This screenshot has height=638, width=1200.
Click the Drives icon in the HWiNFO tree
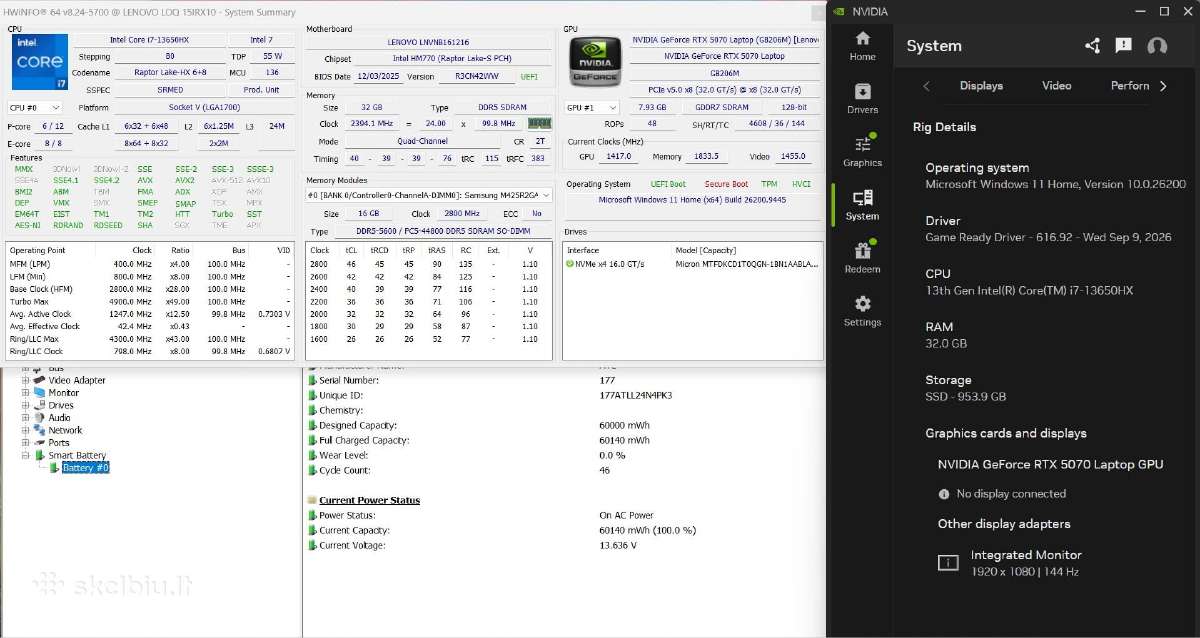pos(40,405)
